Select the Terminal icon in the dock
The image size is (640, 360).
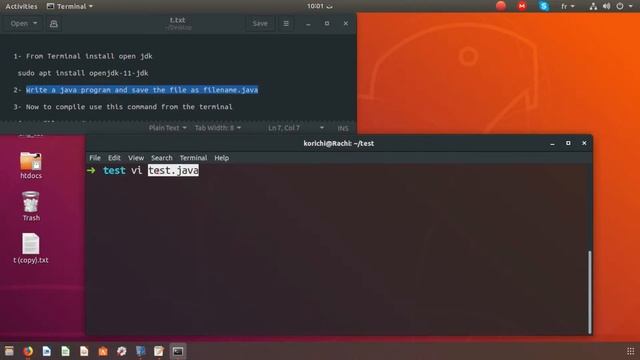coord(178,351)
